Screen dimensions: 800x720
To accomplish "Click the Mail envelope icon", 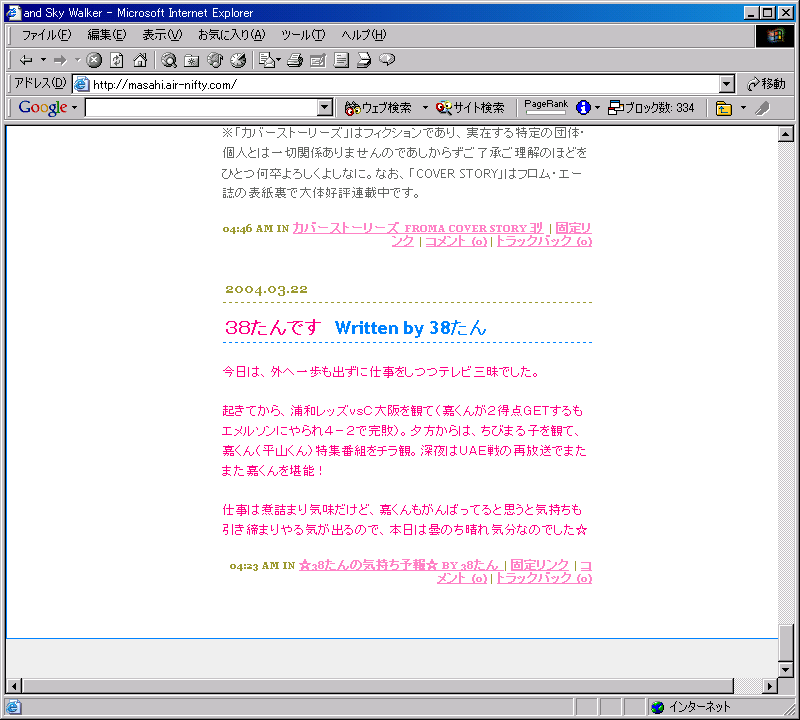I will click(266, 60).
